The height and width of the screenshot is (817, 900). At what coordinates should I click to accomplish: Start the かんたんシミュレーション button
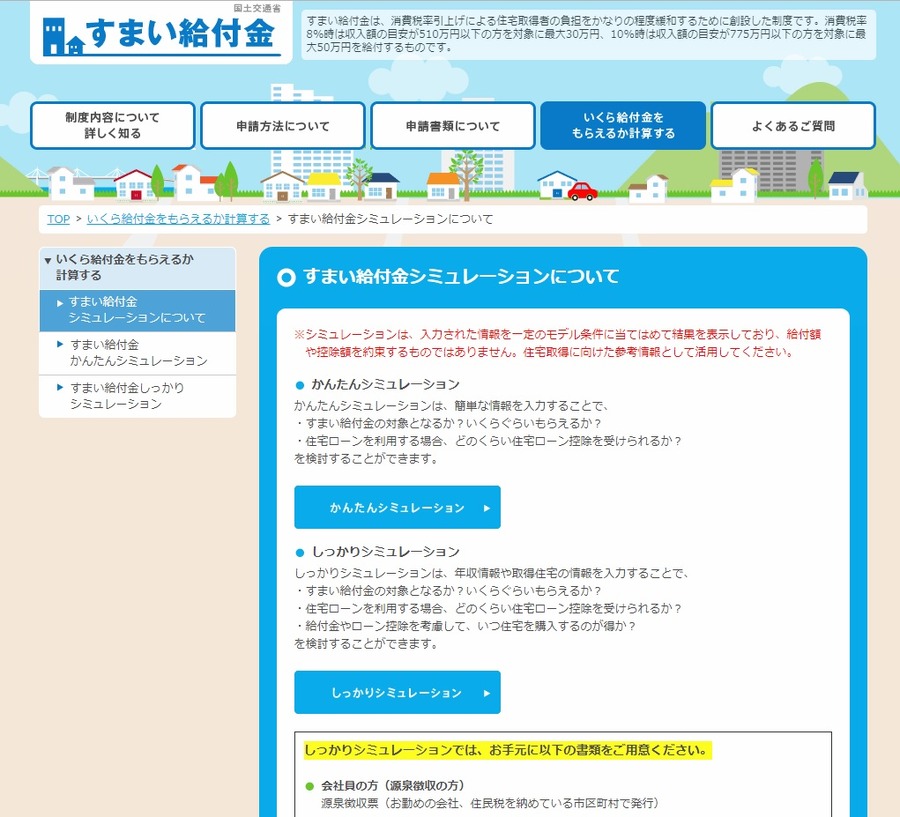(397, 507)
